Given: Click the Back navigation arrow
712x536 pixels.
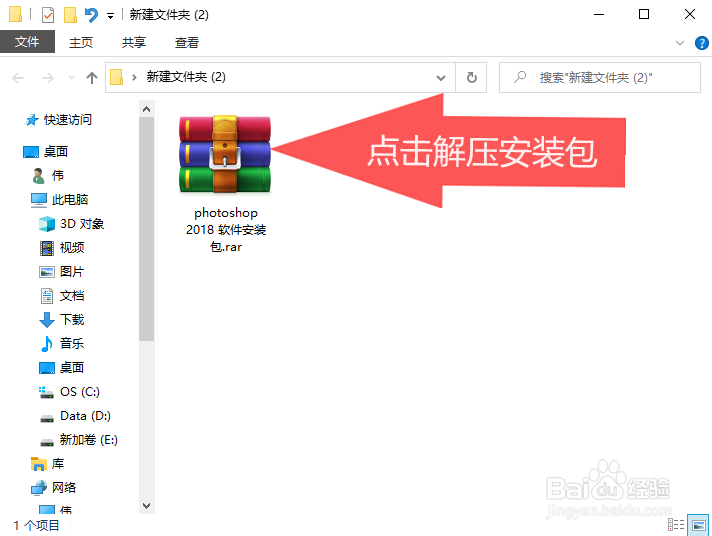Looking at the screenshot, I should (x=18, y=78).
